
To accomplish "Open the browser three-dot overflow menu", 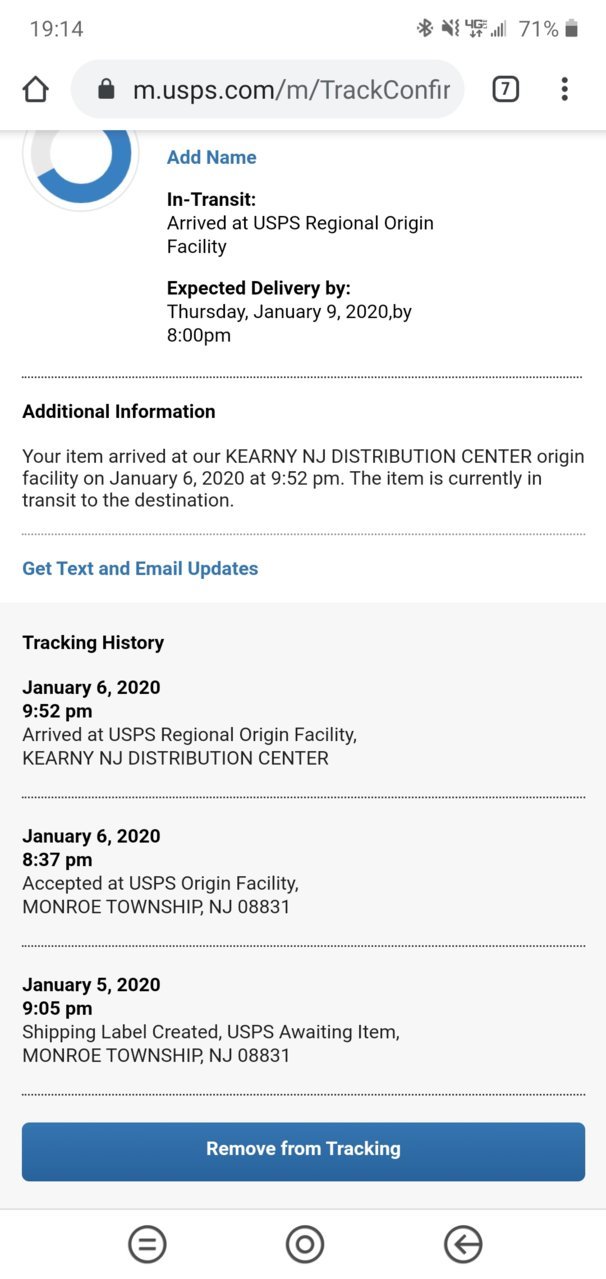I will click(x=565, y=90).
